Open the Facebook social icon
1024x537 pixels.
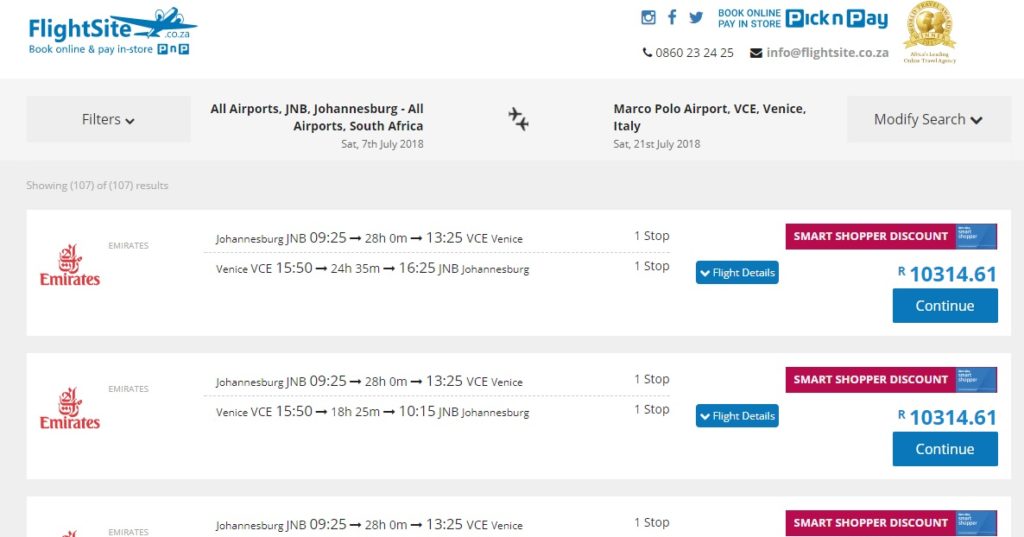672,17
